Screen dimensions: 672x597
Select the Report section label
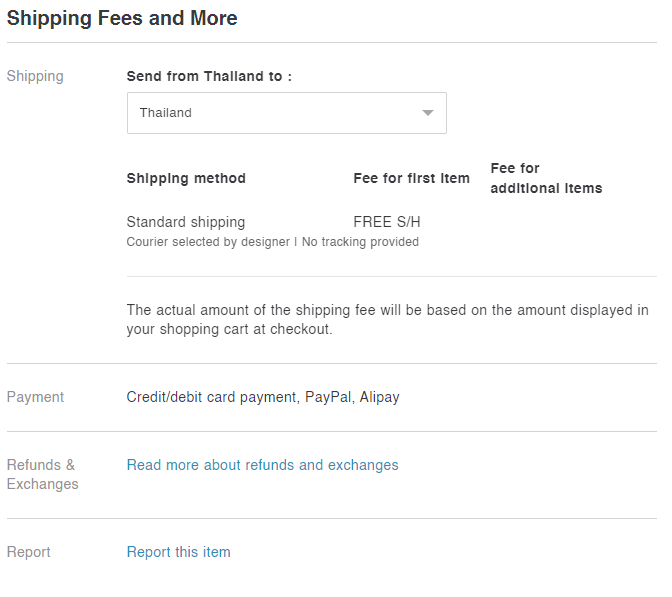coord(28,552)
